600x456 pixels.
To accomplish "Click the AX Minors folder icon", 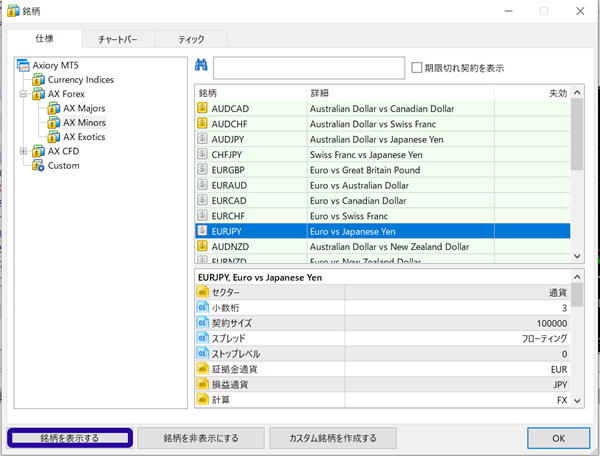I will pyautogui.click(x=54, y=122).
